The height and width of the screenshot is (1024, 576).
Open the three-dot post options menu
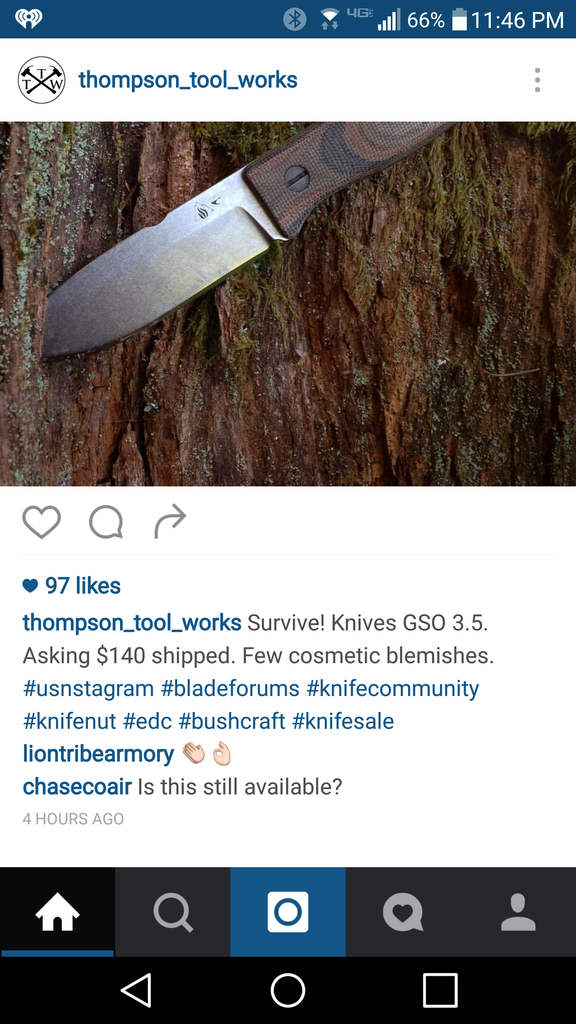(x=537, y=80)
